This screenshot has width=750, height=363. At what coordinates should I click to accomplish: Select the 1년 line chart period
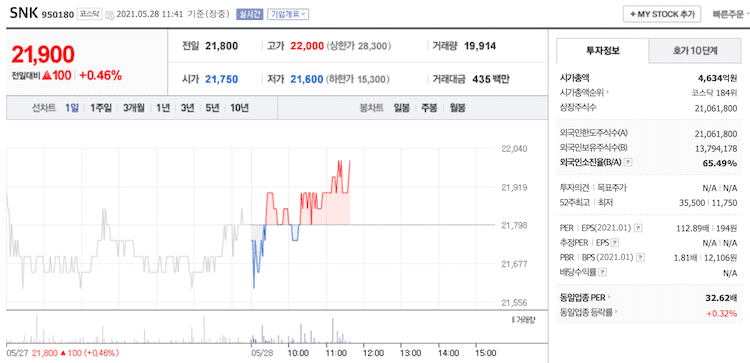pyautogui.click(x=163, y=108)
